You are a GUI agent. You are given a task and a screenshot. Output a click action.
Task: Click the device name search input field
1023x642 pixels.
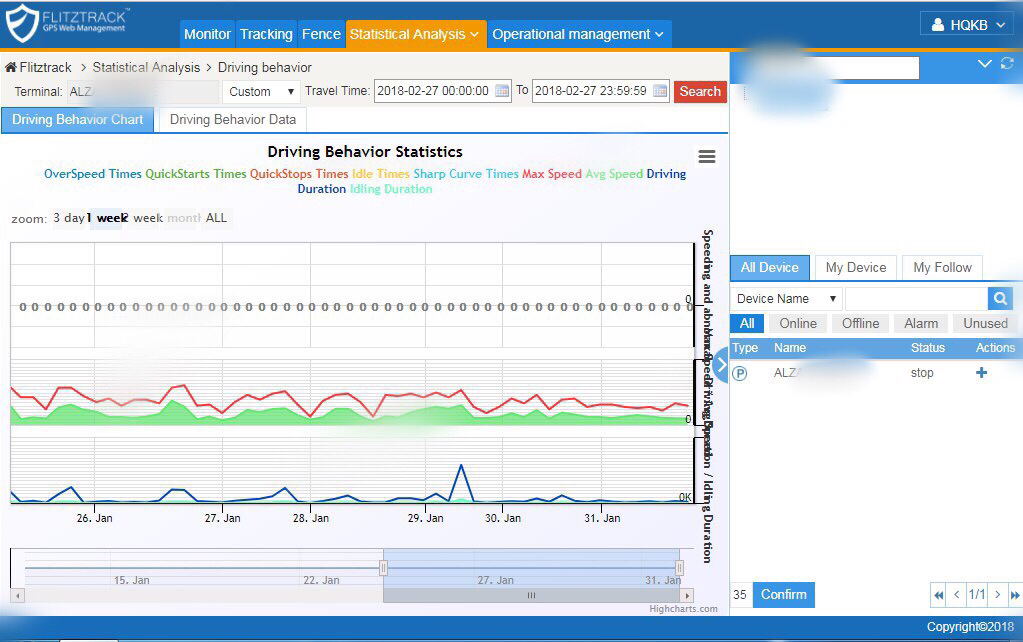(916, 299)
